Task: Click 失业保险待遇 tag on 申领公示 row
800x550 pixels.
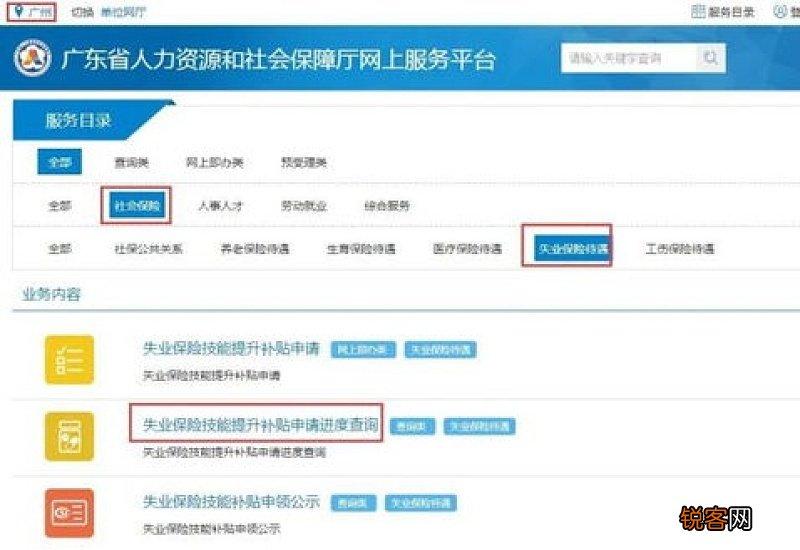Action: [421, 503]
